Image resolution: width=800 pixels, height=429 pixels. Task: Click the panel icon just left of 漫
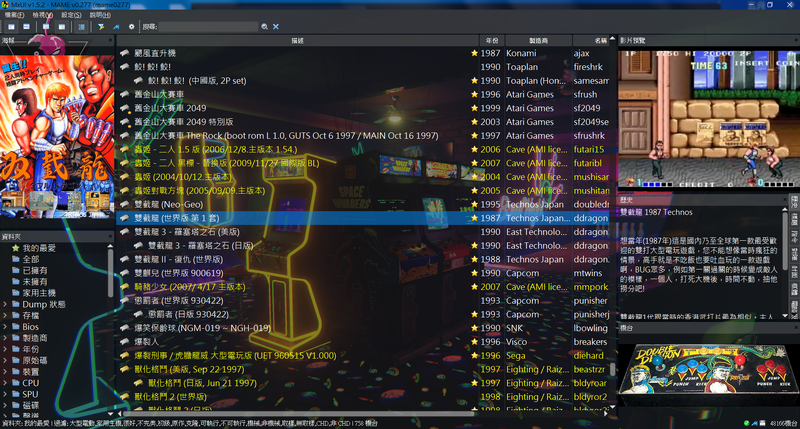pyautogui.click(x=62, y=27)
